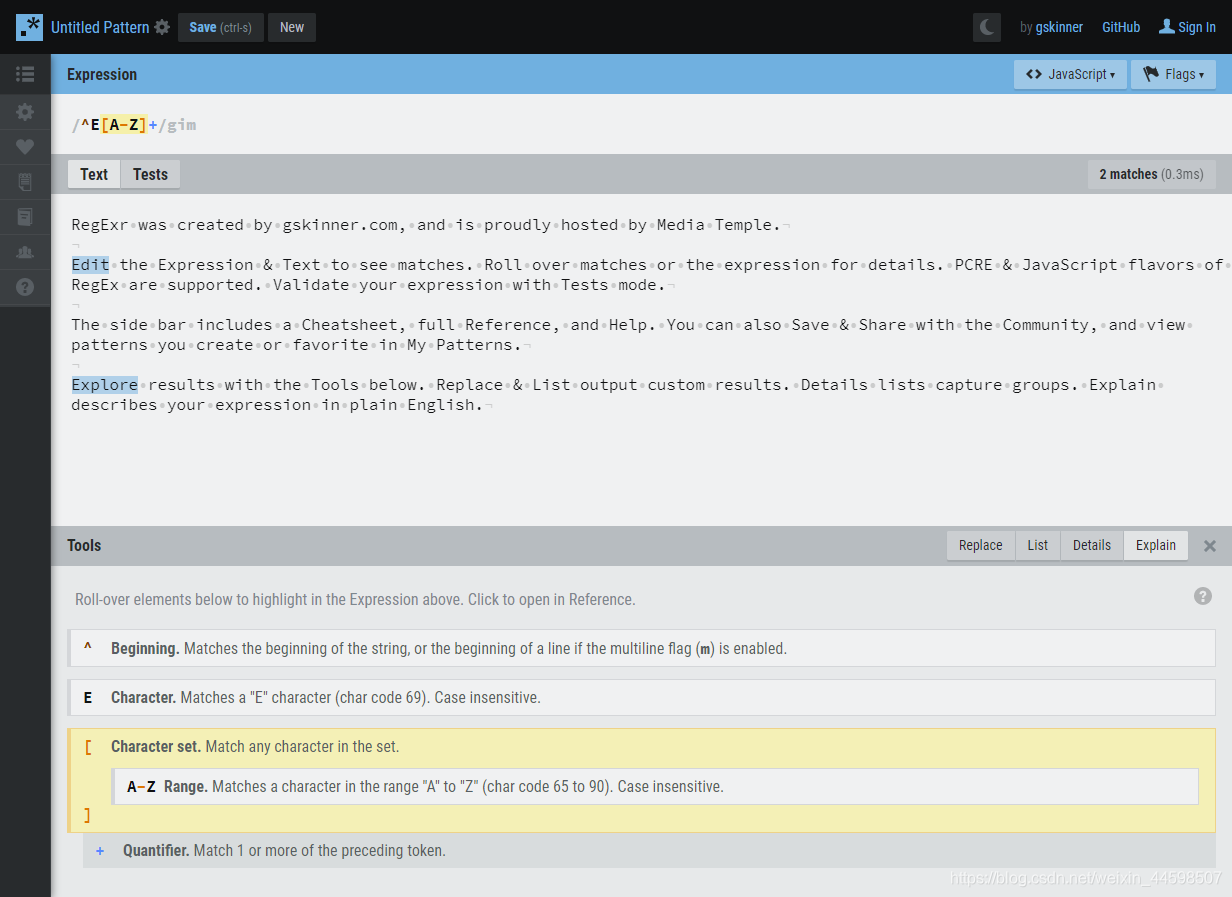Select the List tool tab

[1038, 545]
